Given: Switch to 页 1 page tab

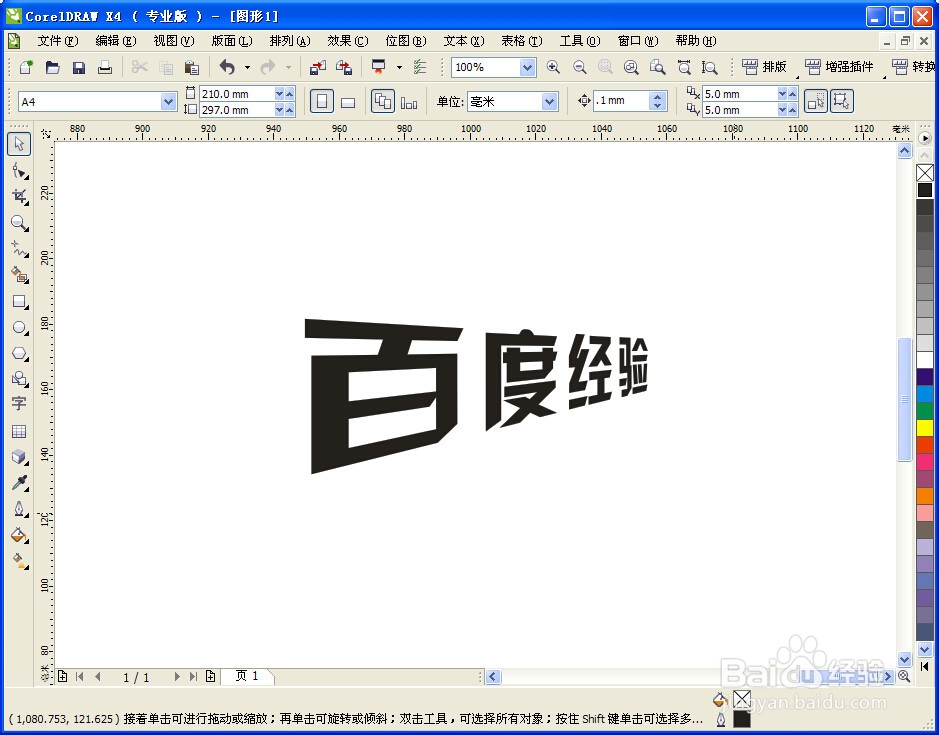Looking at the screenshot, I should pos(247,676).
